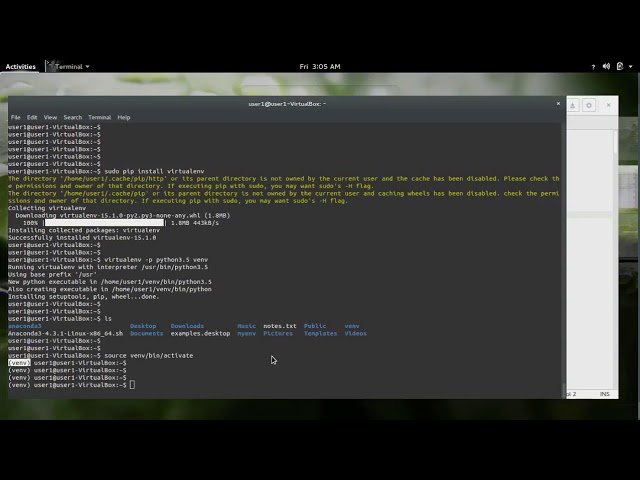Open the Edit menu in terminal
640x480 pixels.
32,117
